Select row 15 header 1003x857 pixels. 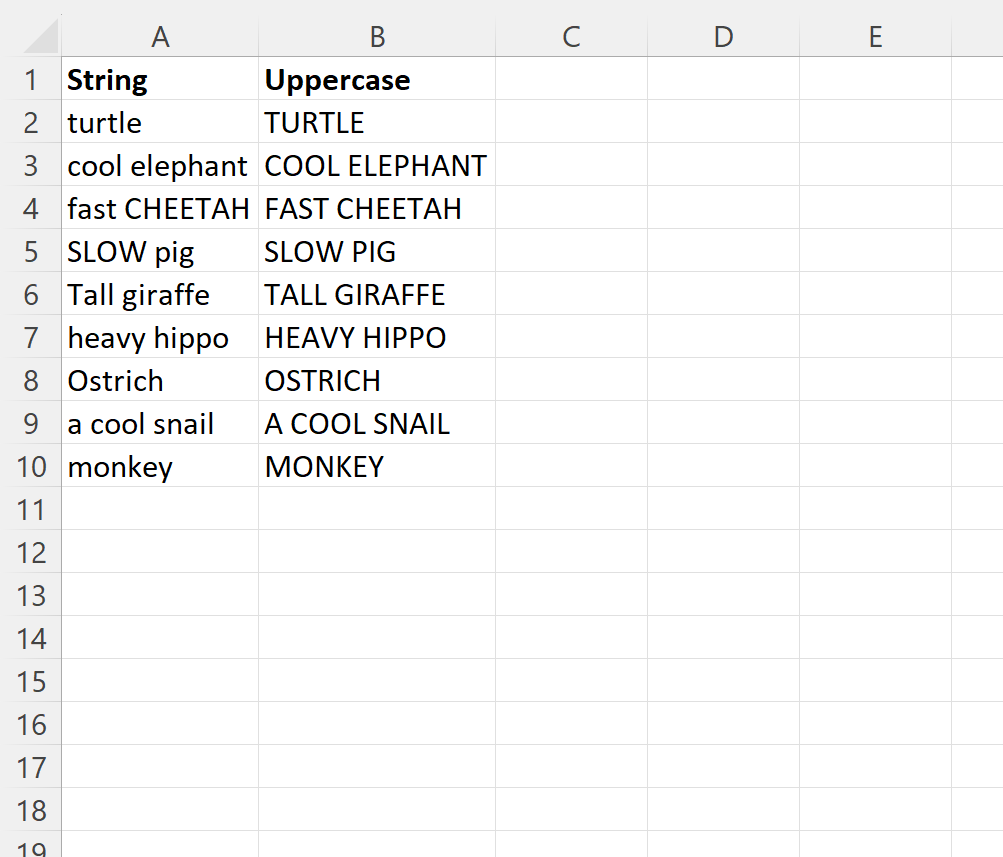pyautogui.click(x=31, y=680)
